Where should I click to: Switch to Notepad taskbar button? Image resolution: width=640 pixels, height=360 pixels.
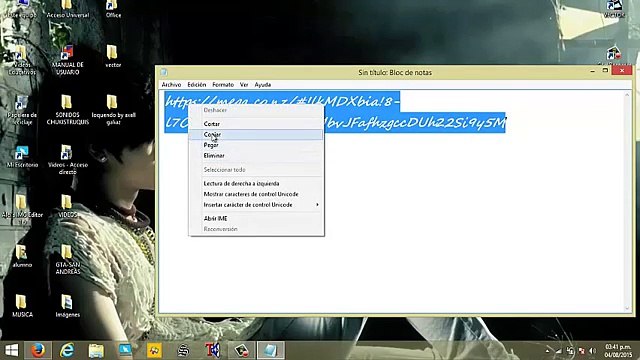click(271, 350)
